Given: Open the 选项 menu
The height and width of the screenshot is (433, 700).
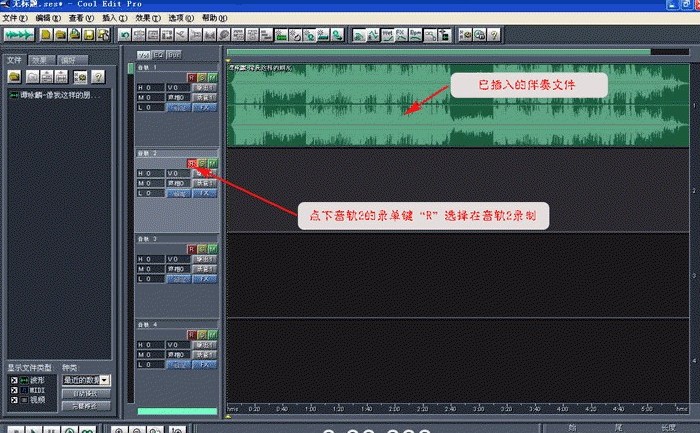Looking at the screenshot, I should (x=181, y=18).
